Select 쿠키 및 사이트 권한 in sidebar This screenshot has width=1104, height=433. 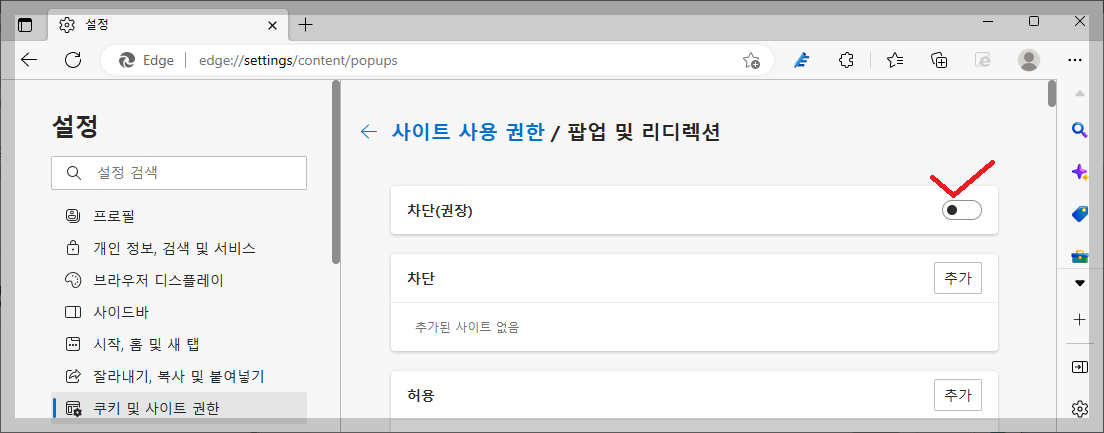tap(179, 408)
